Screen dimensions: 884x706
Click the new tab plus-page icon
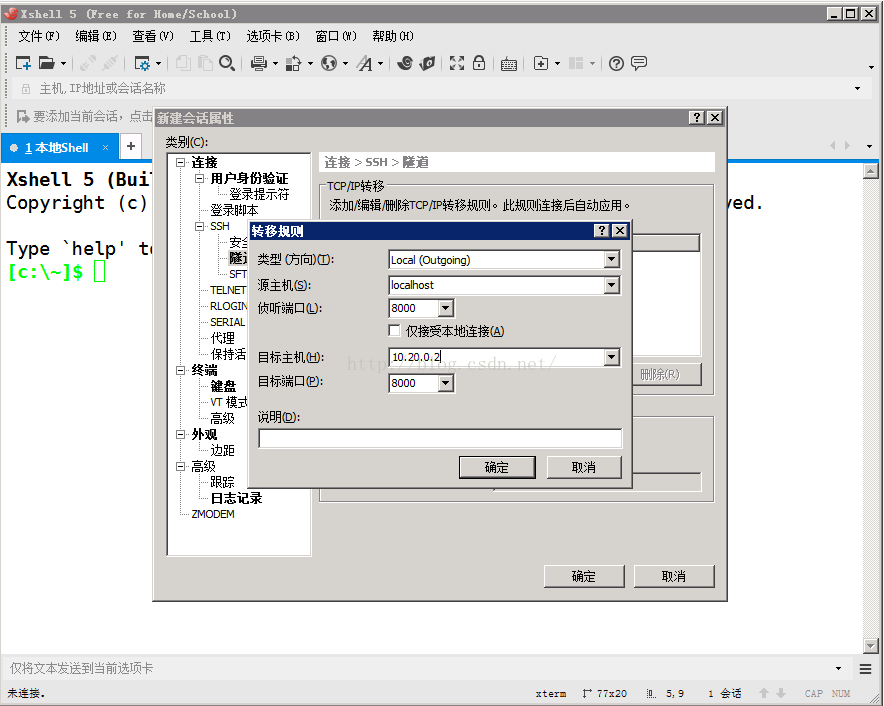pos(541,63)
